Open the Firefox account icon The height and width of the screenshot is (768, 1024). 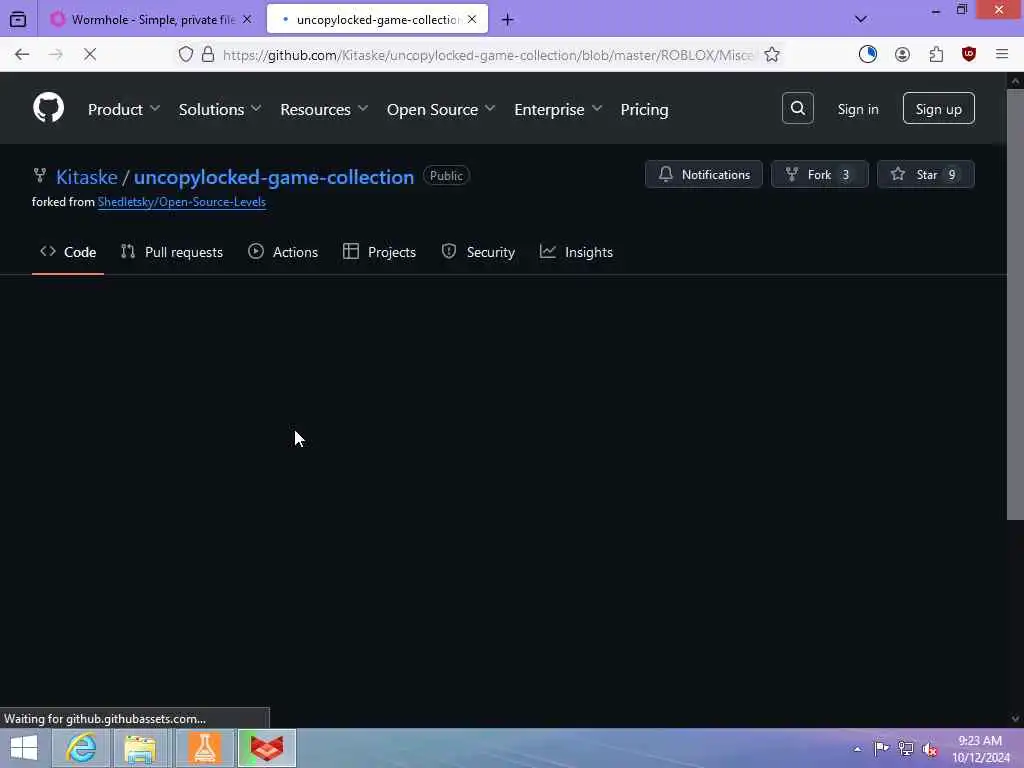[x=902, y=55]
